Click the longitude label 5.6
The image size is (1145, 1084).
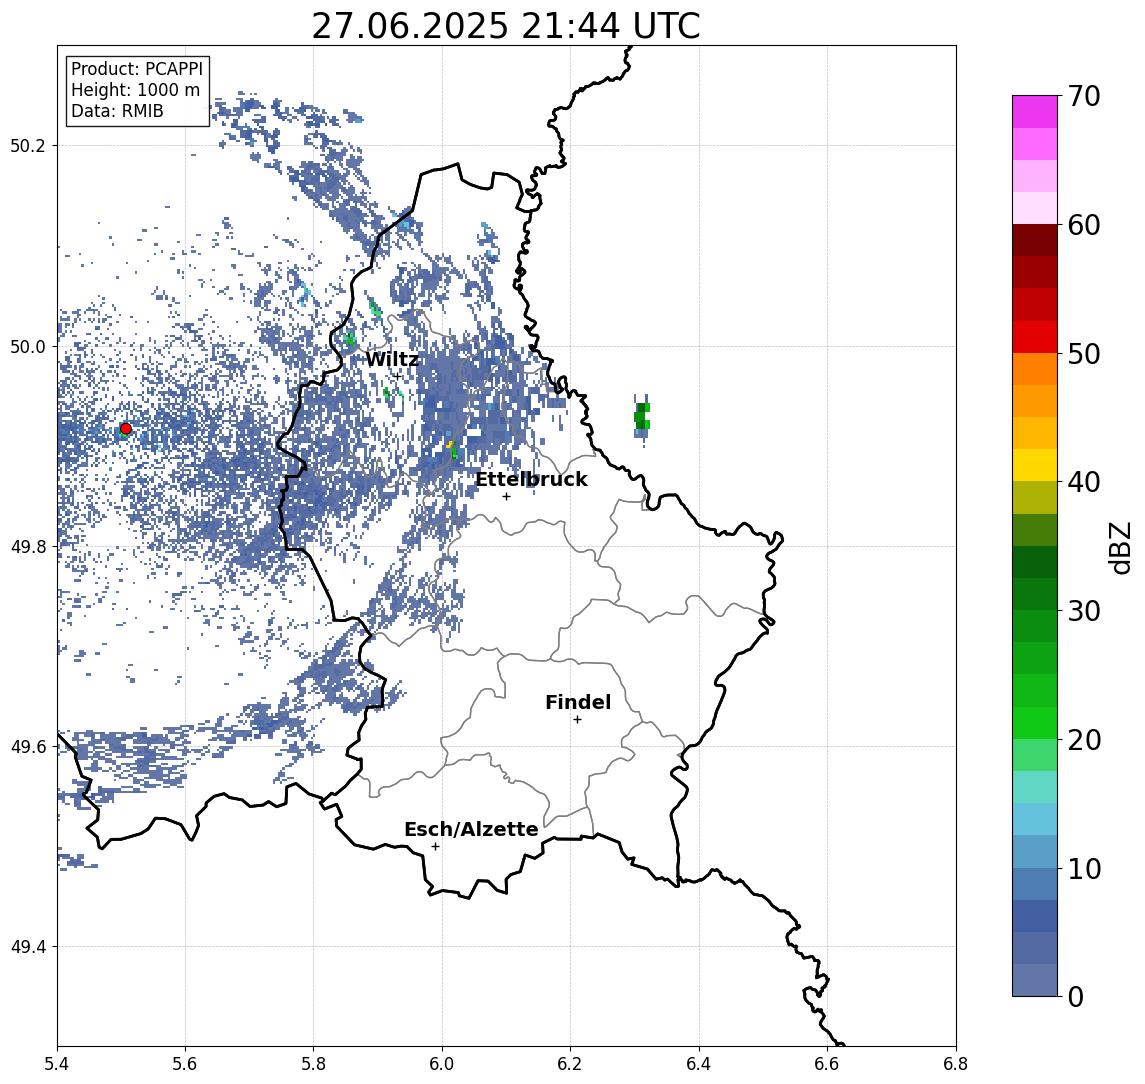click(185, 1064)
